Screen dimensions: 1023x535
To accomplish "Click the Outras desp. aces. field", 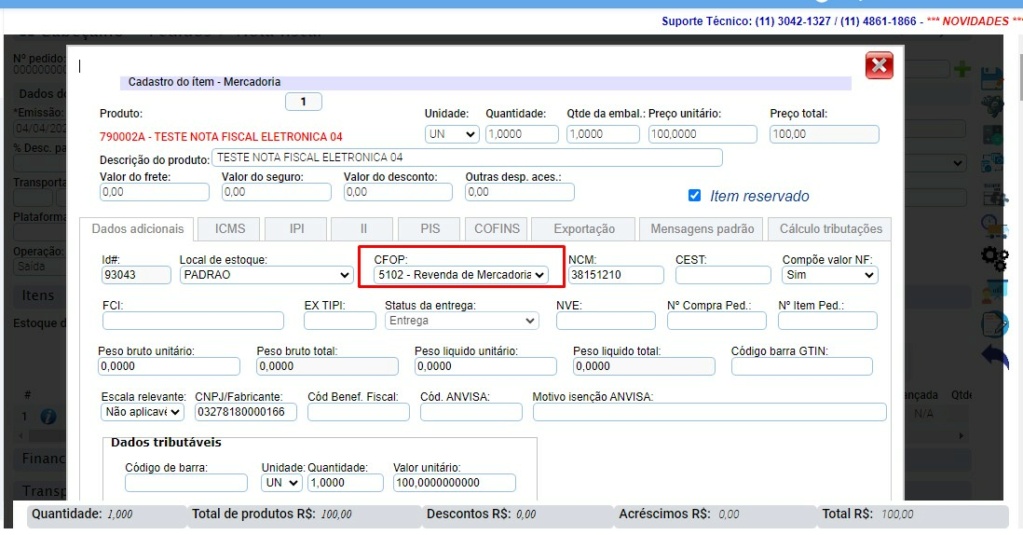I will 519,192.
